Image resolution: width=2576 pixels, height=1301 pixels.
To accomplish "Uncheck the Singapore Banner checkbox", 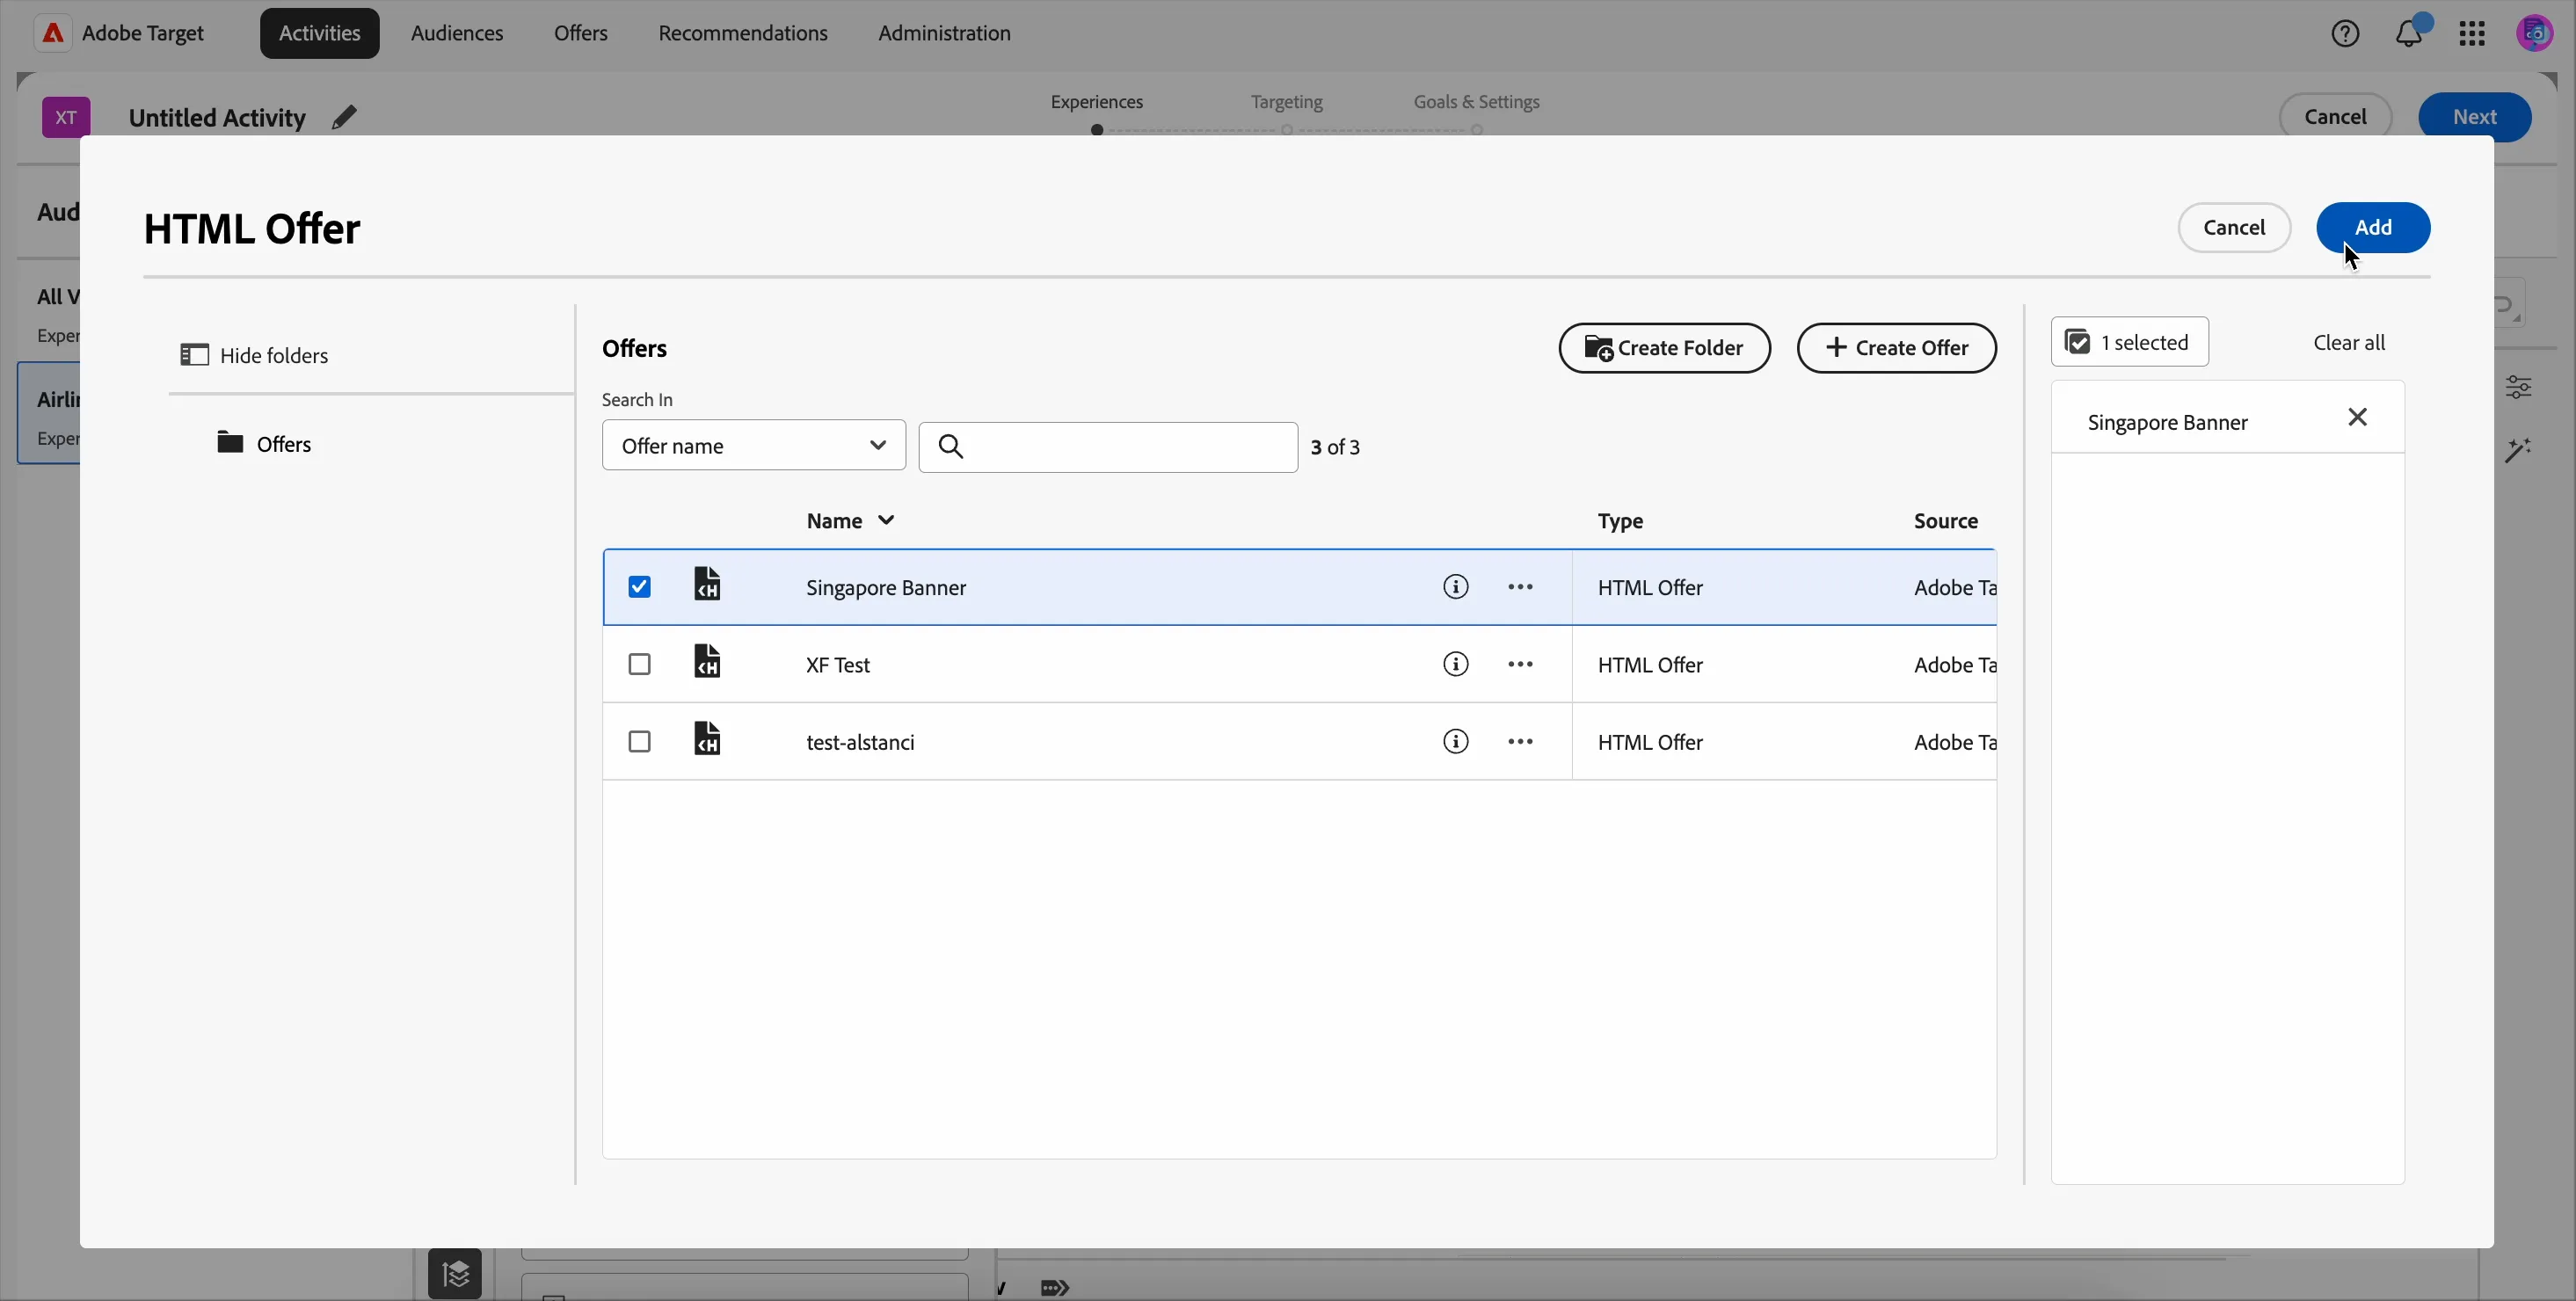I will (640, 587).
